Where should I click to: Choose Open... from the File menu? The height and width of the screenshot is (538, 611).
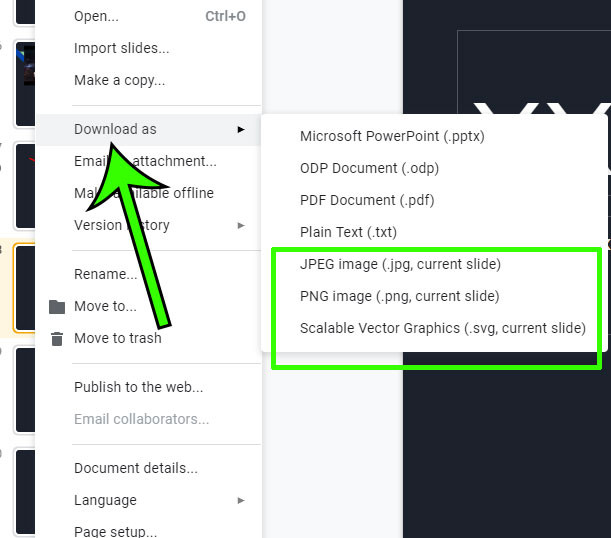point(96,17)
